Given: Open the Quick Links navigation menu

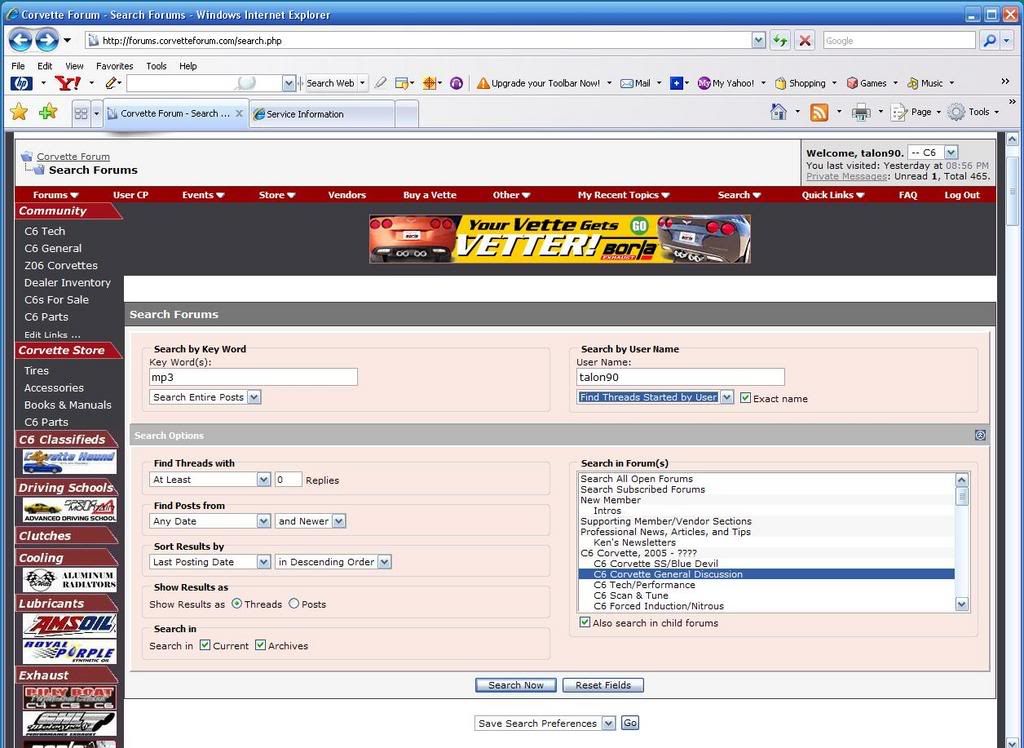Looking at the screenshot, I should coord(833,195).
